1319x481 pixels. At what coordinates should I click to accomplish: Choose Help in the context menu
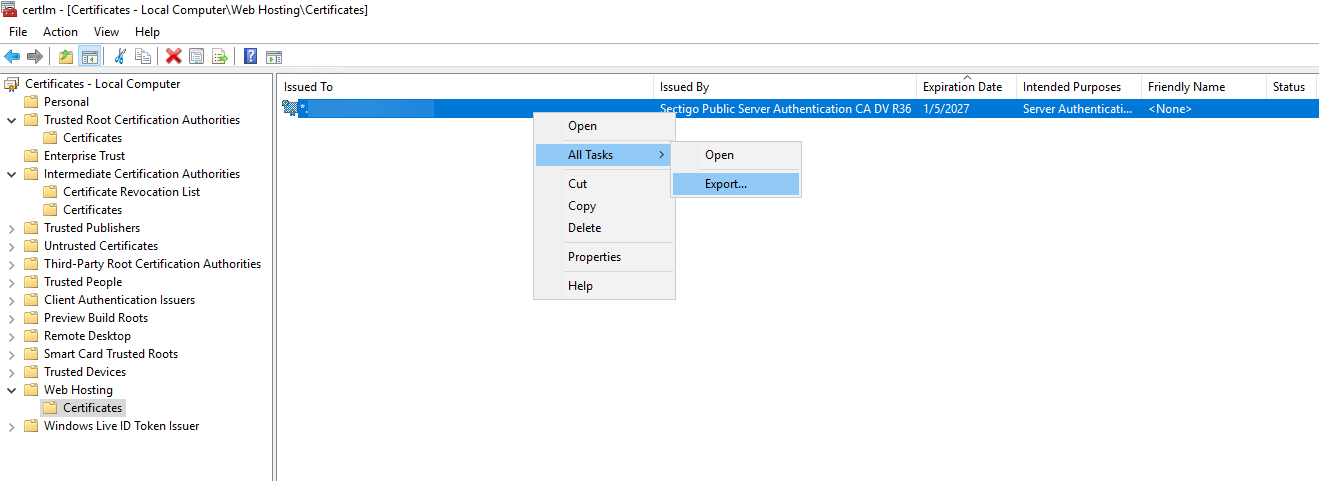(604, 286)
